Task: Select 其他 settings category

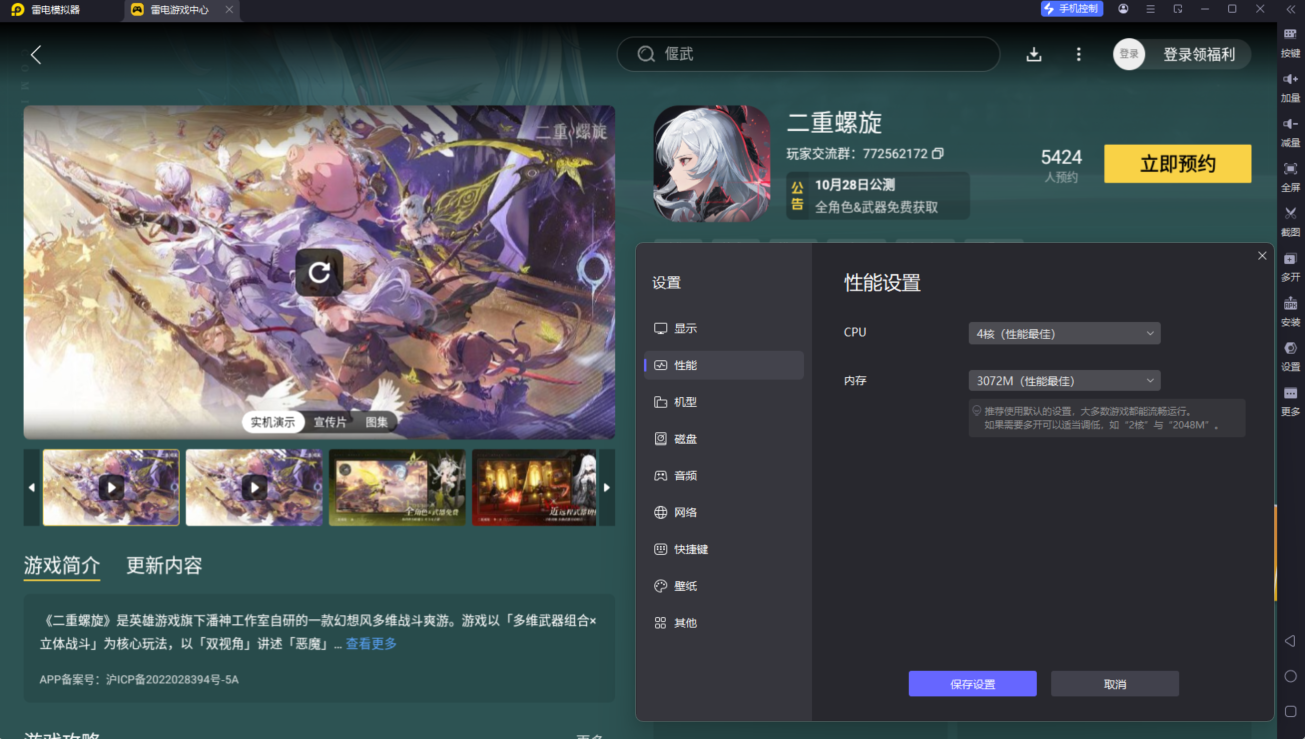Action: tap(724, 623)
